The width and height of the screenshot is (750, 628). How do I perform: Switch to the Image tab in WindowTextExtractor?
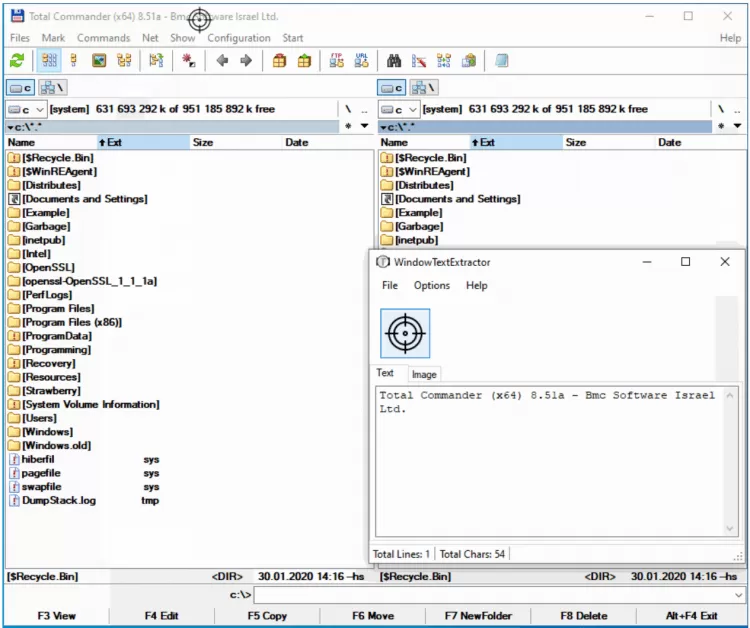click(424, 374)
